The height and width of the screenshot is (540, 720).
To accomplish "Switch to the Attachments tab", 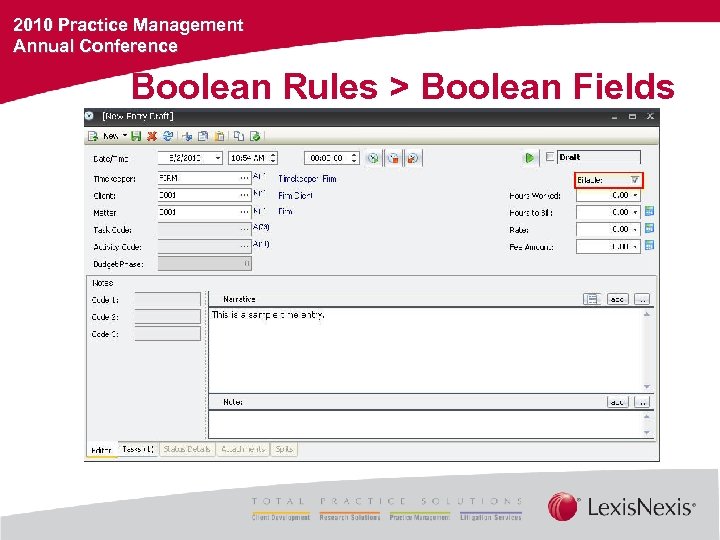I will [243, 449].
